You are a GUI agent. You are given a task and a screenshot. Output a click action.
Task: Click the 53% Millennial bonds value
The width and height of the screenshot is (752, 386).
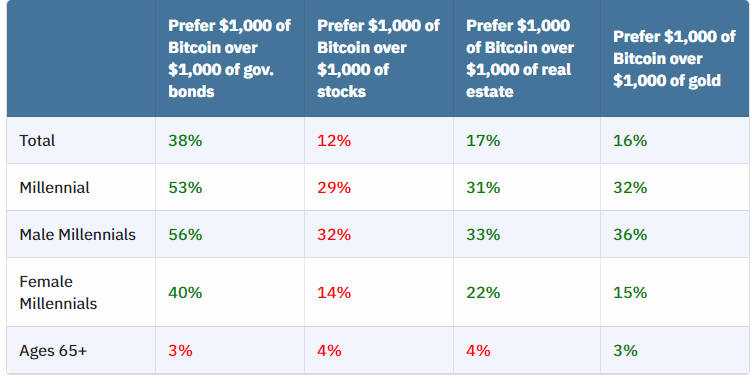pyautogui.click(x=185, y=187)
